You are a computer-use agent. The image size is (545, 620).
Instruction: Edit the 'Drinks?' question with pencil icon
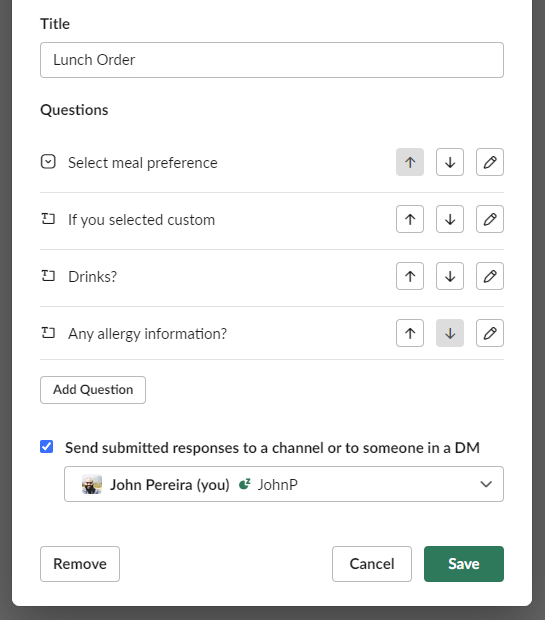pos(490,276)
